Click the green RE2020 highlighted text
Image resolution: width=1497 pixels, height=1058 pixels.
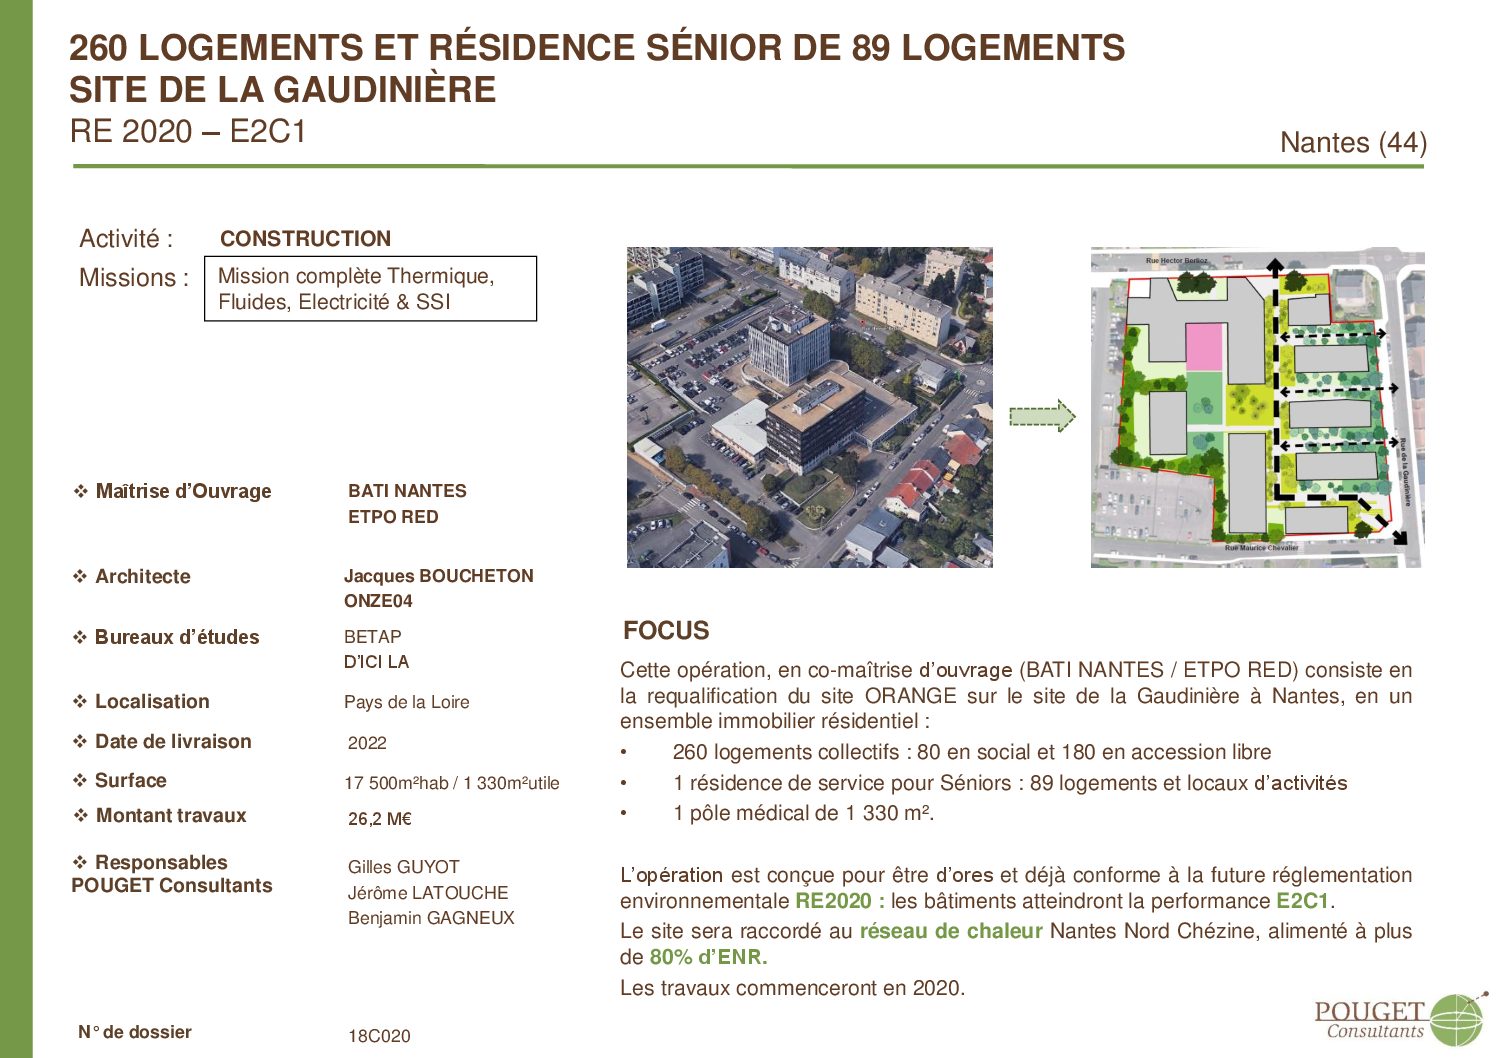840,901
